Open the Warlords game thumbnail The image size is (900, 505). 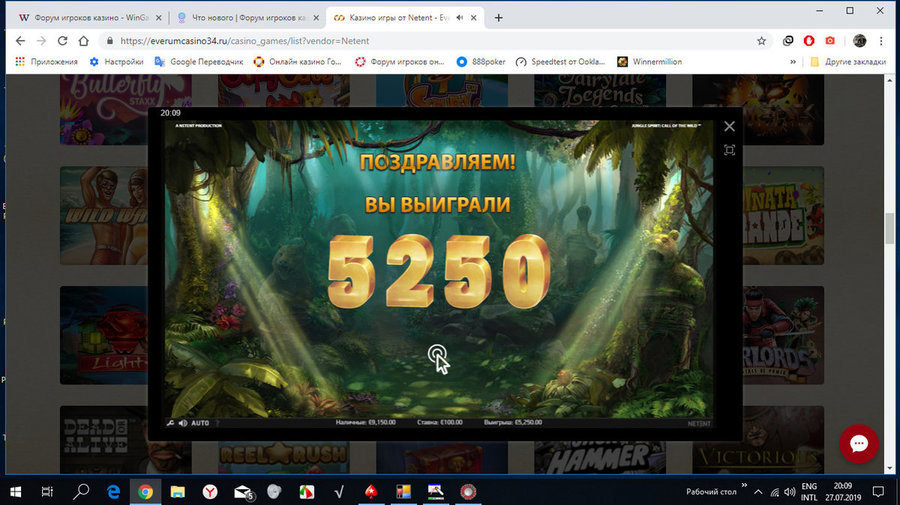point(783,335)
